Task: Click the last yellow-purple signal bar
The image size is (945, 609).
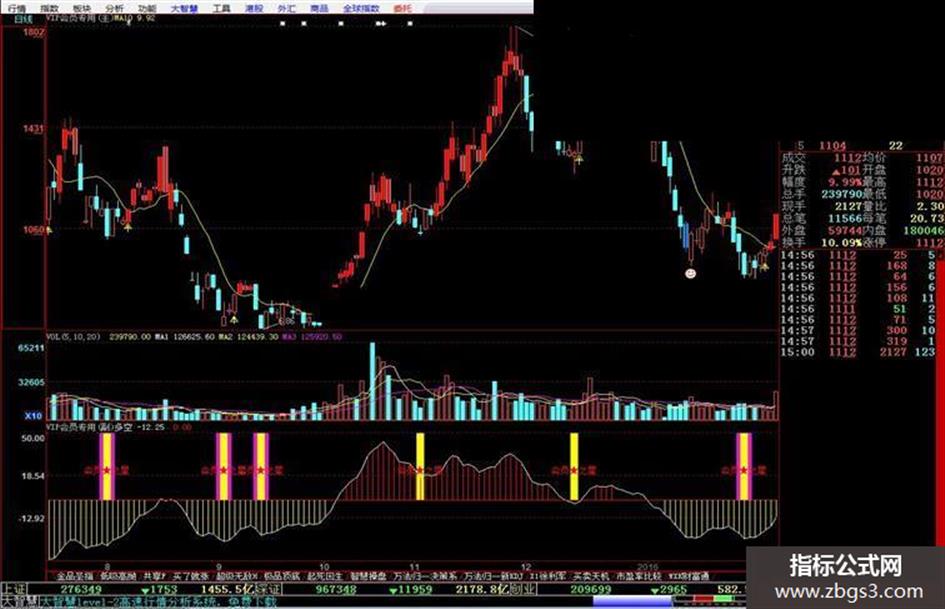Action: tap(744, 467)
